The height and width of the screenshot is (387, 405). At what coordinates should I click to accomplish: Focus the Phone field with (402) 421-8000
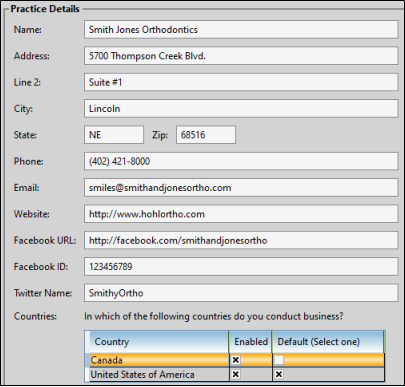241,161
